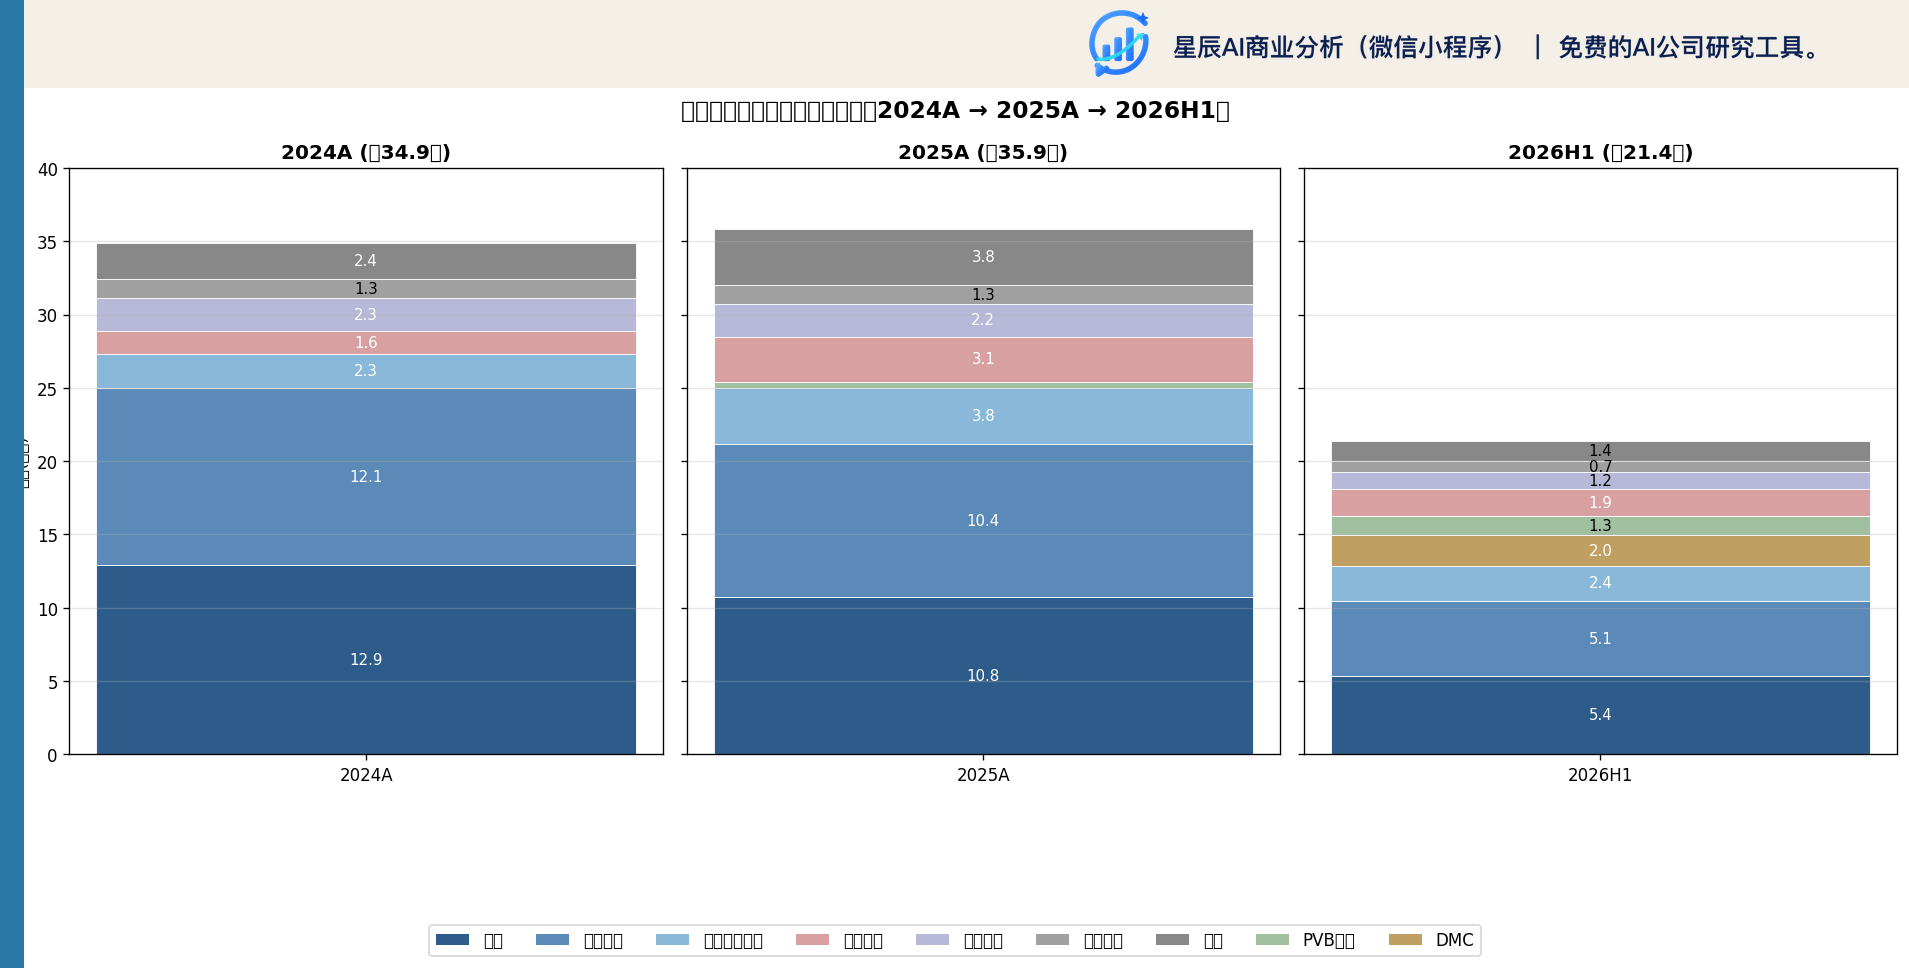
Task: Select the dark gray 3.8 segment in 2025A
Action: (x=983, y=257)
